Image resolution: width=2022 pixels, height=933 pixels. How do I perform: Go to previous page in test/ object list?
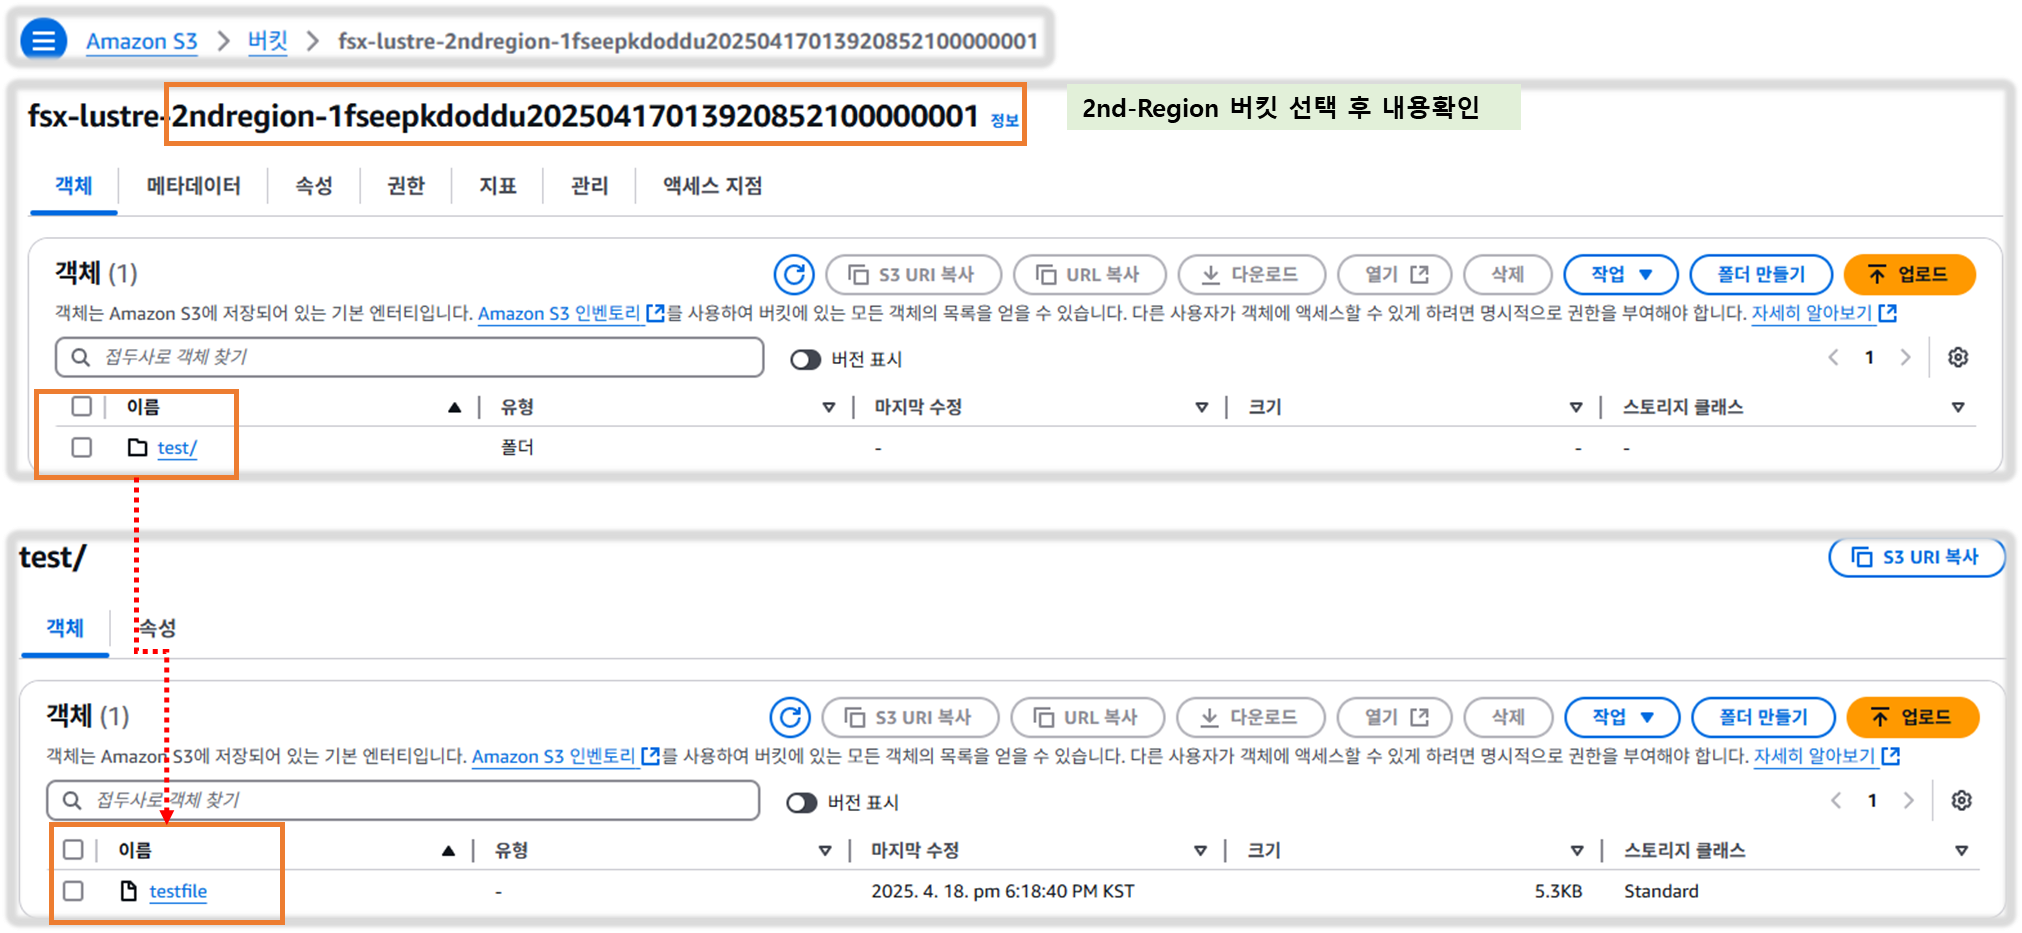[1836, 800]
